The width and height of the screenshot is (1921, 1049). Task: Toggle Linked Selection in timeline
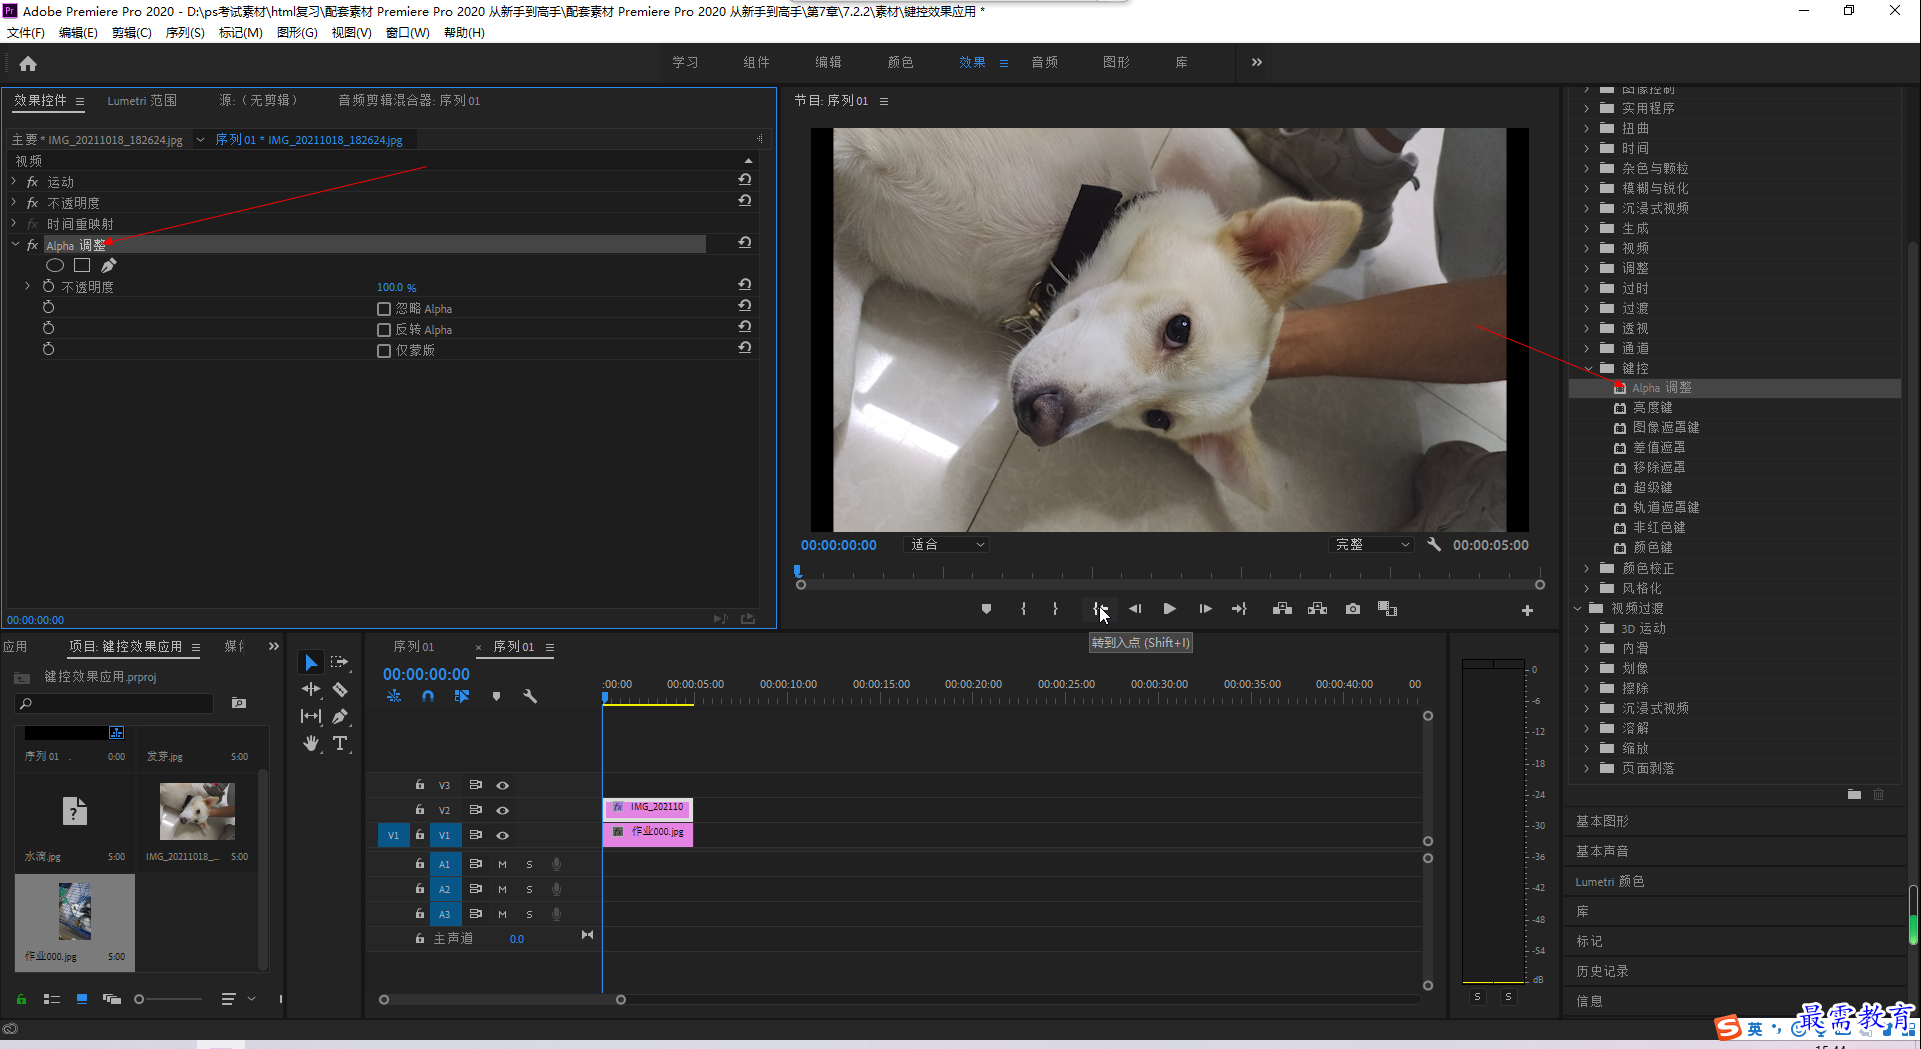click(462, 696)
